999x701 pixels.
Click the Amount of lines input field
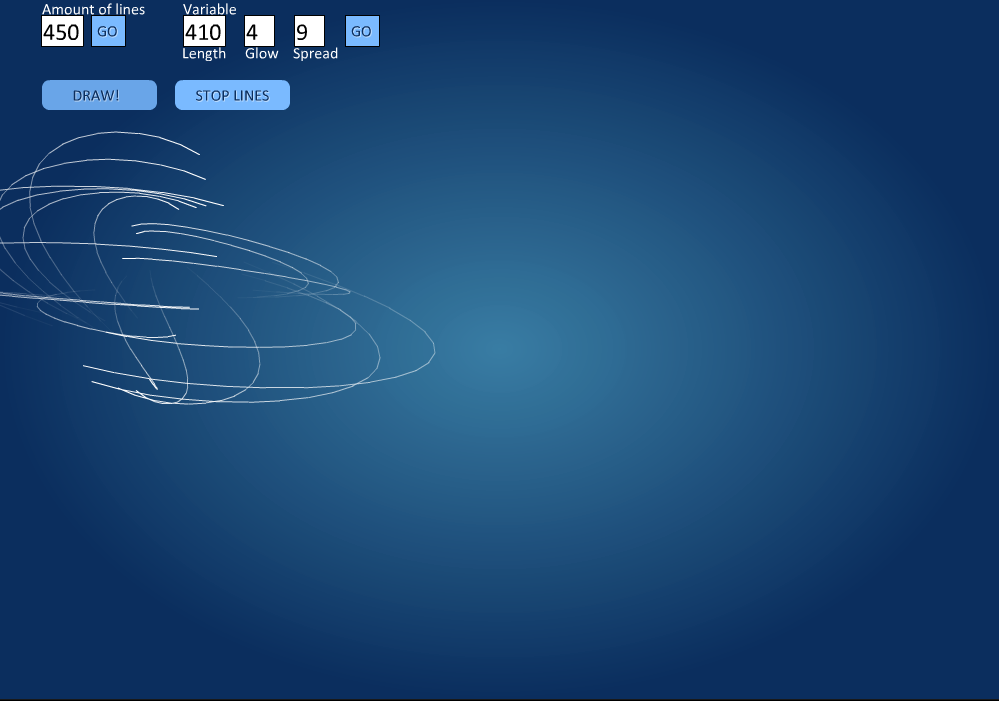(x=62, y=32)
